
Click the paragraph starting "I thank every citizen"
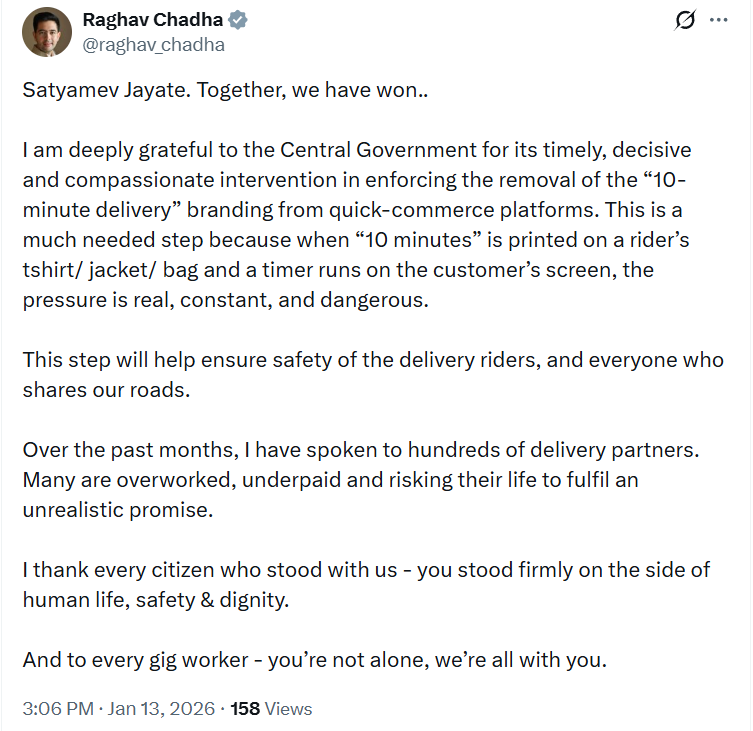pos(366,584)
